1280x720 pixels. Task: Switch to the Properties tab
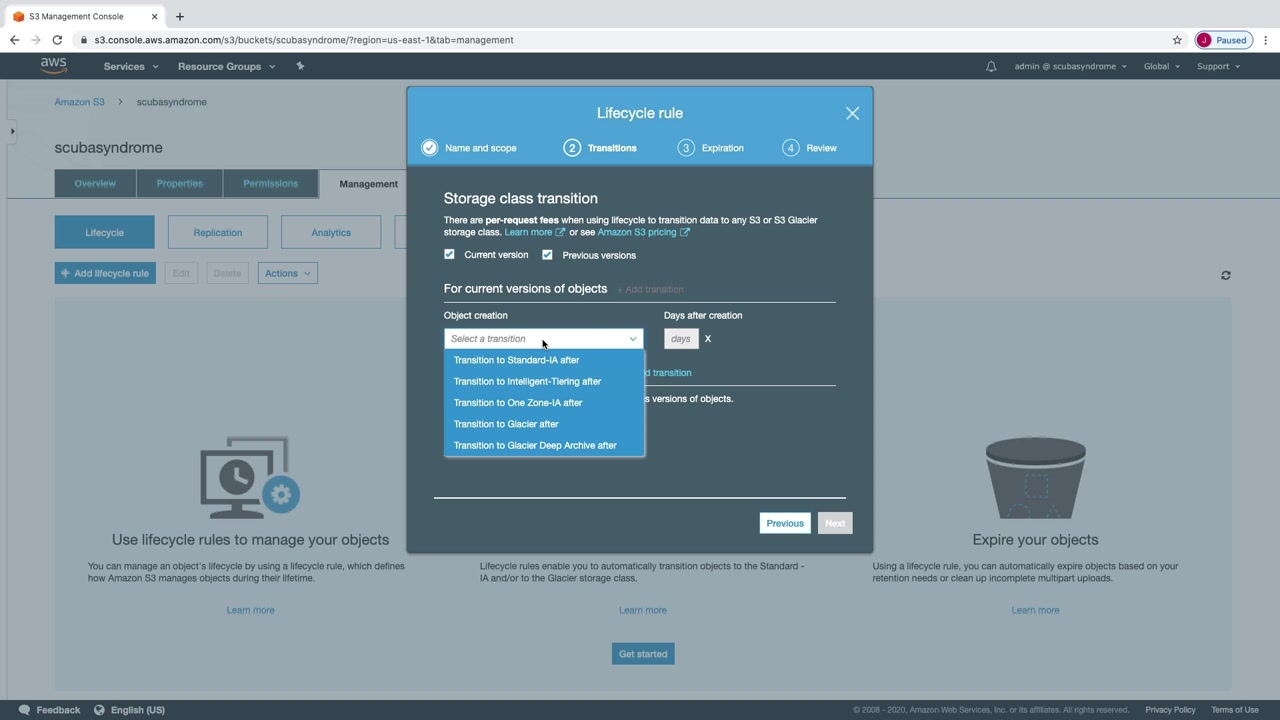coord(180,183)
